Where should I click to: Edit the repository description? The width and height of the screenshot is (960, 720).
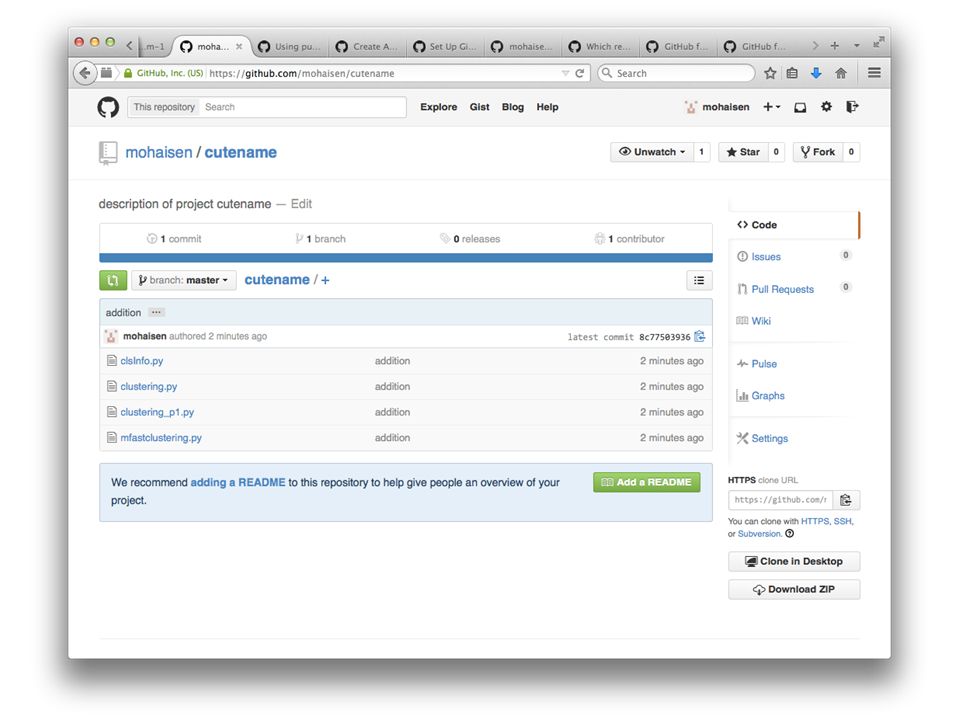(x=301, y=204)
